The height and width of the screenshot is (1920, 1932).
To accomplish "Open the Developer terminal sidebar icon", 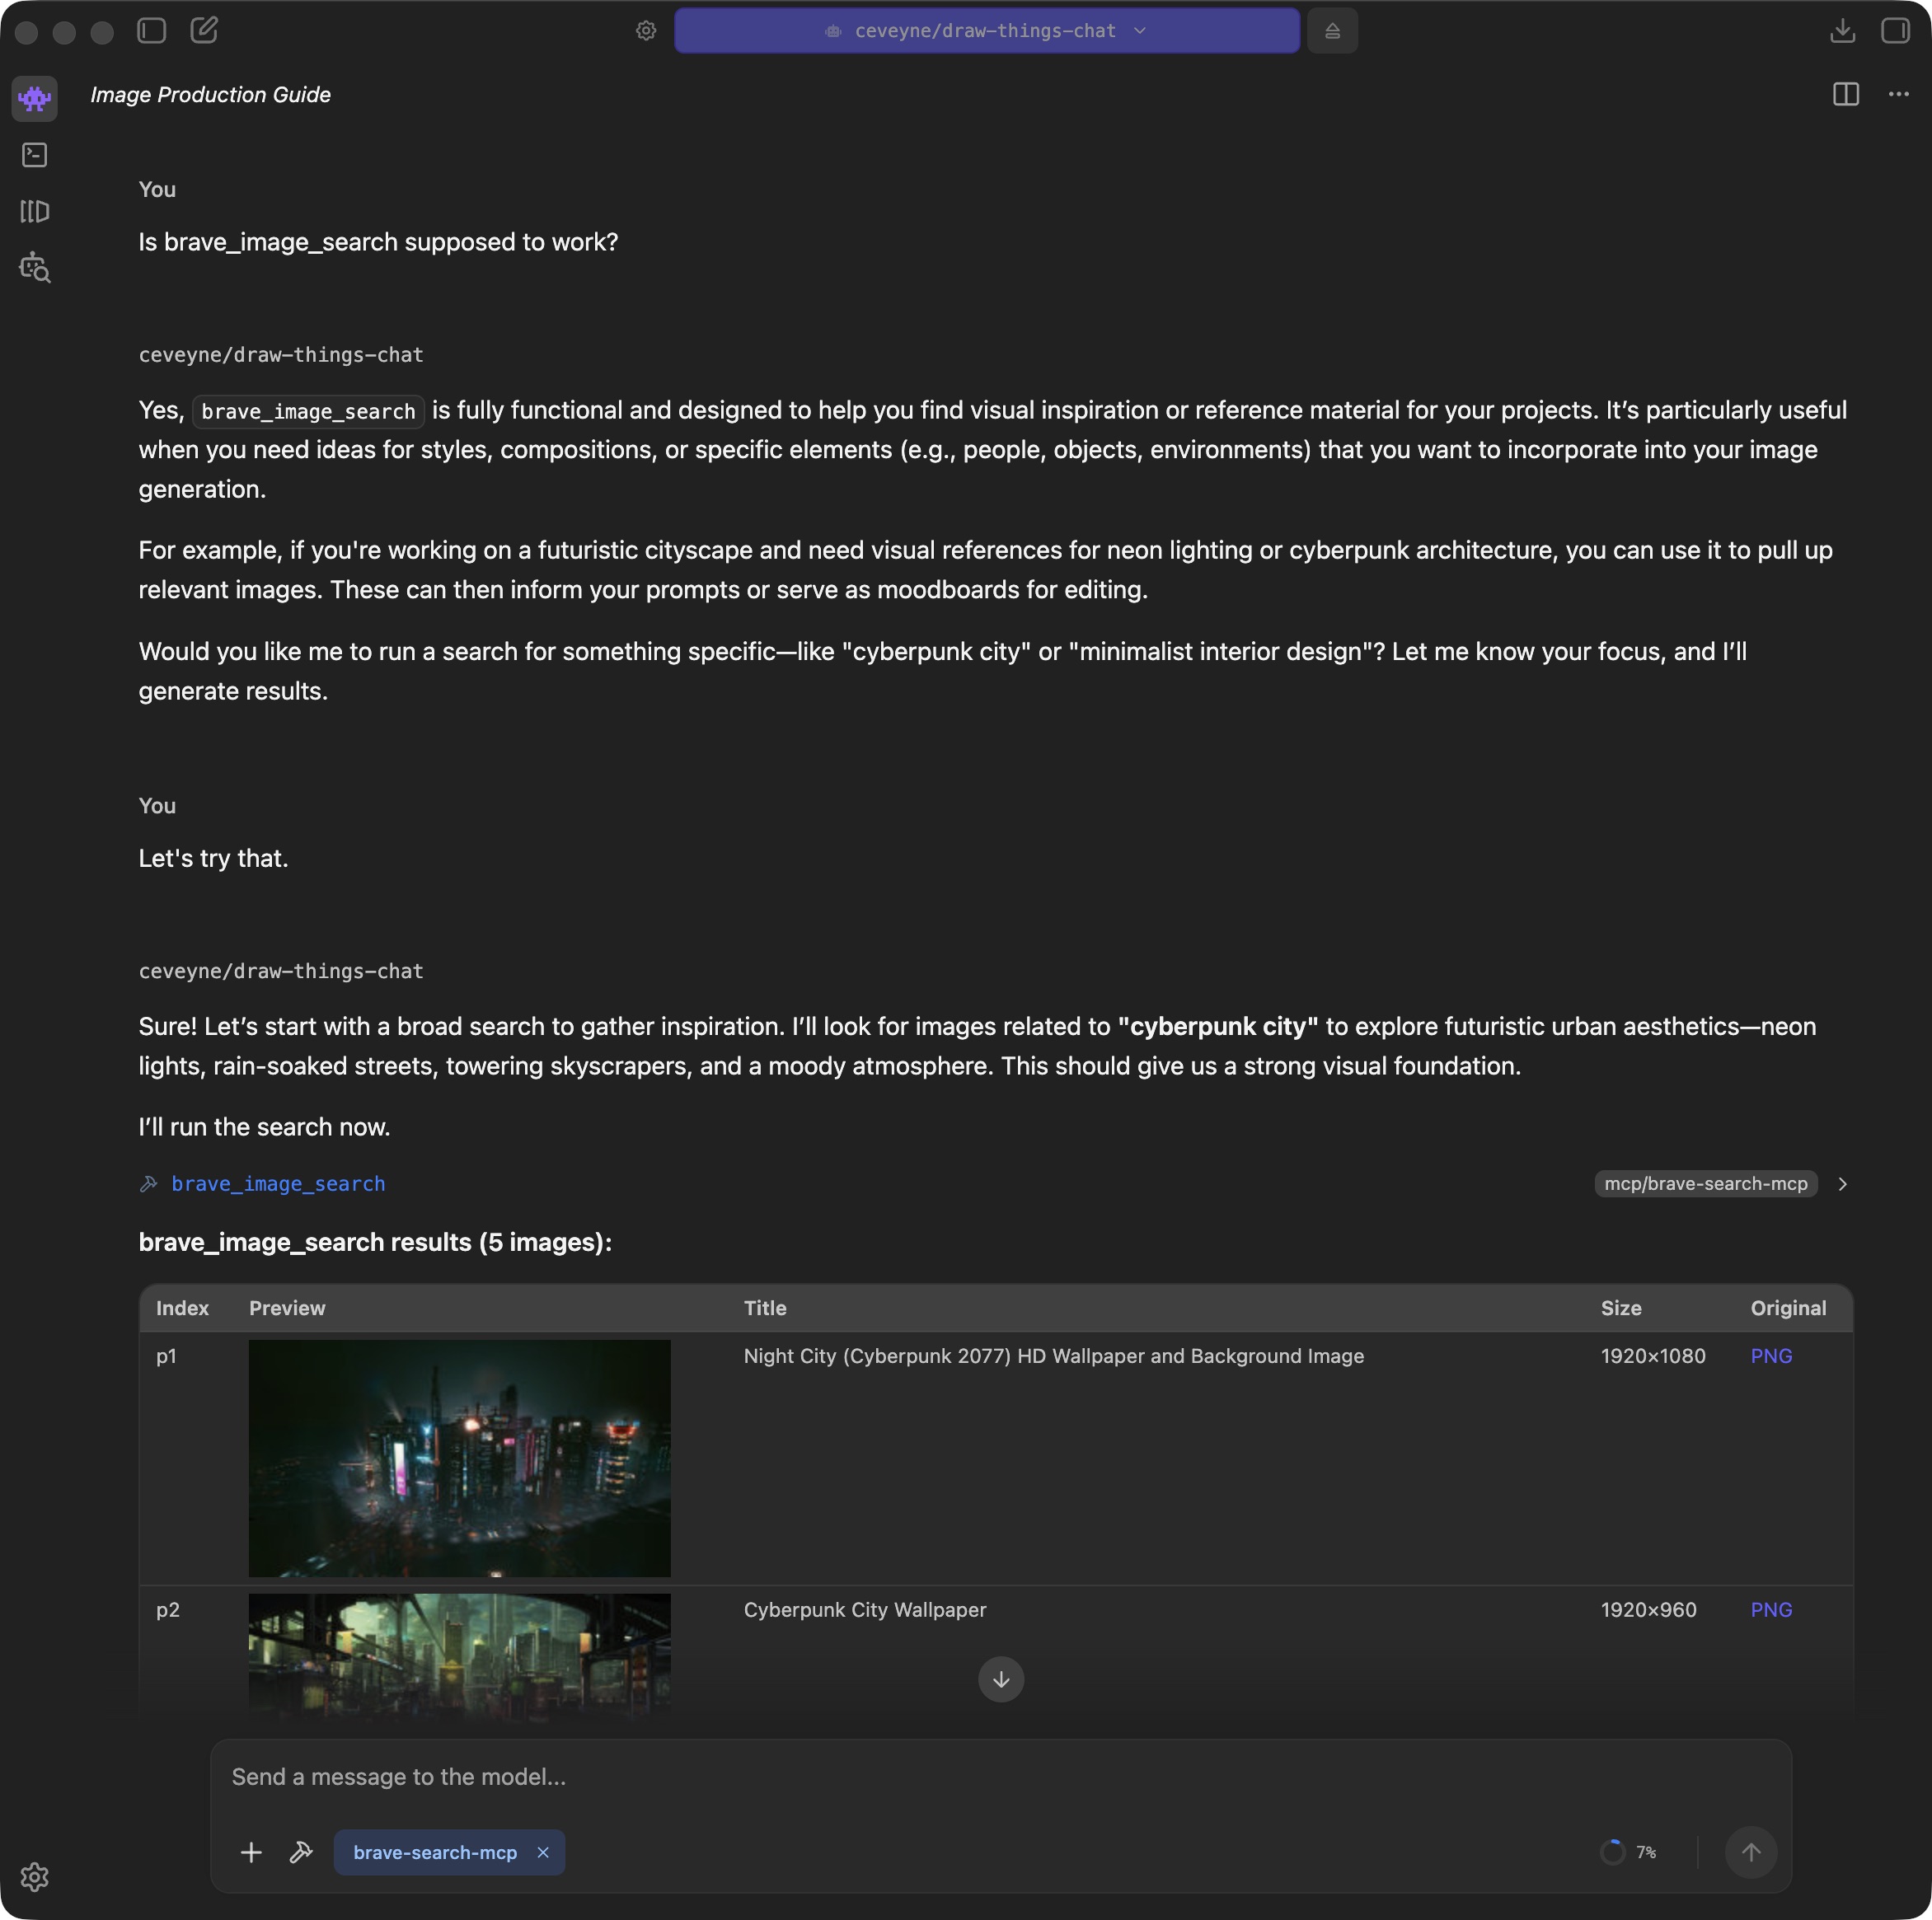I will (35, 155).
